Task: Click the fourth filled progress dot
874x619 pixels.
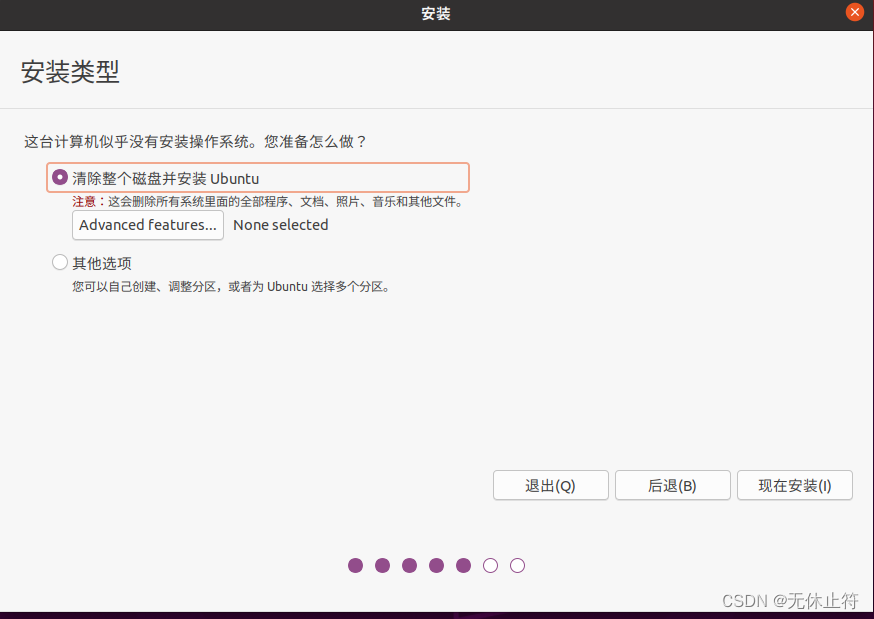Action: (x=437, y=565)
